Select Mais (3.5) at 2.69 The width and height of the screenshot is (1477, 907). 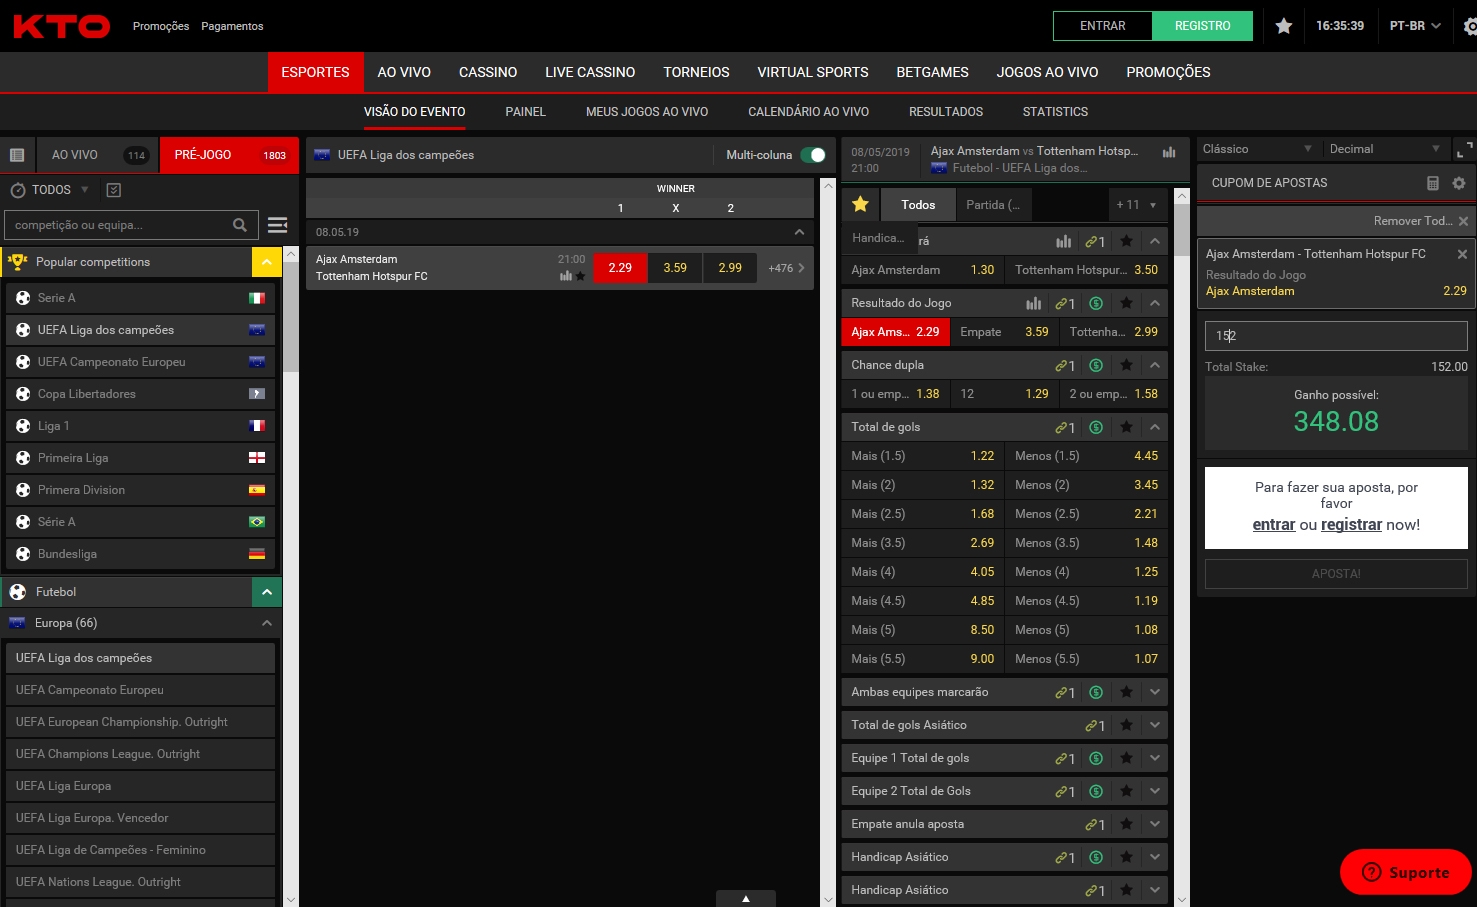[x=922, y=543]
